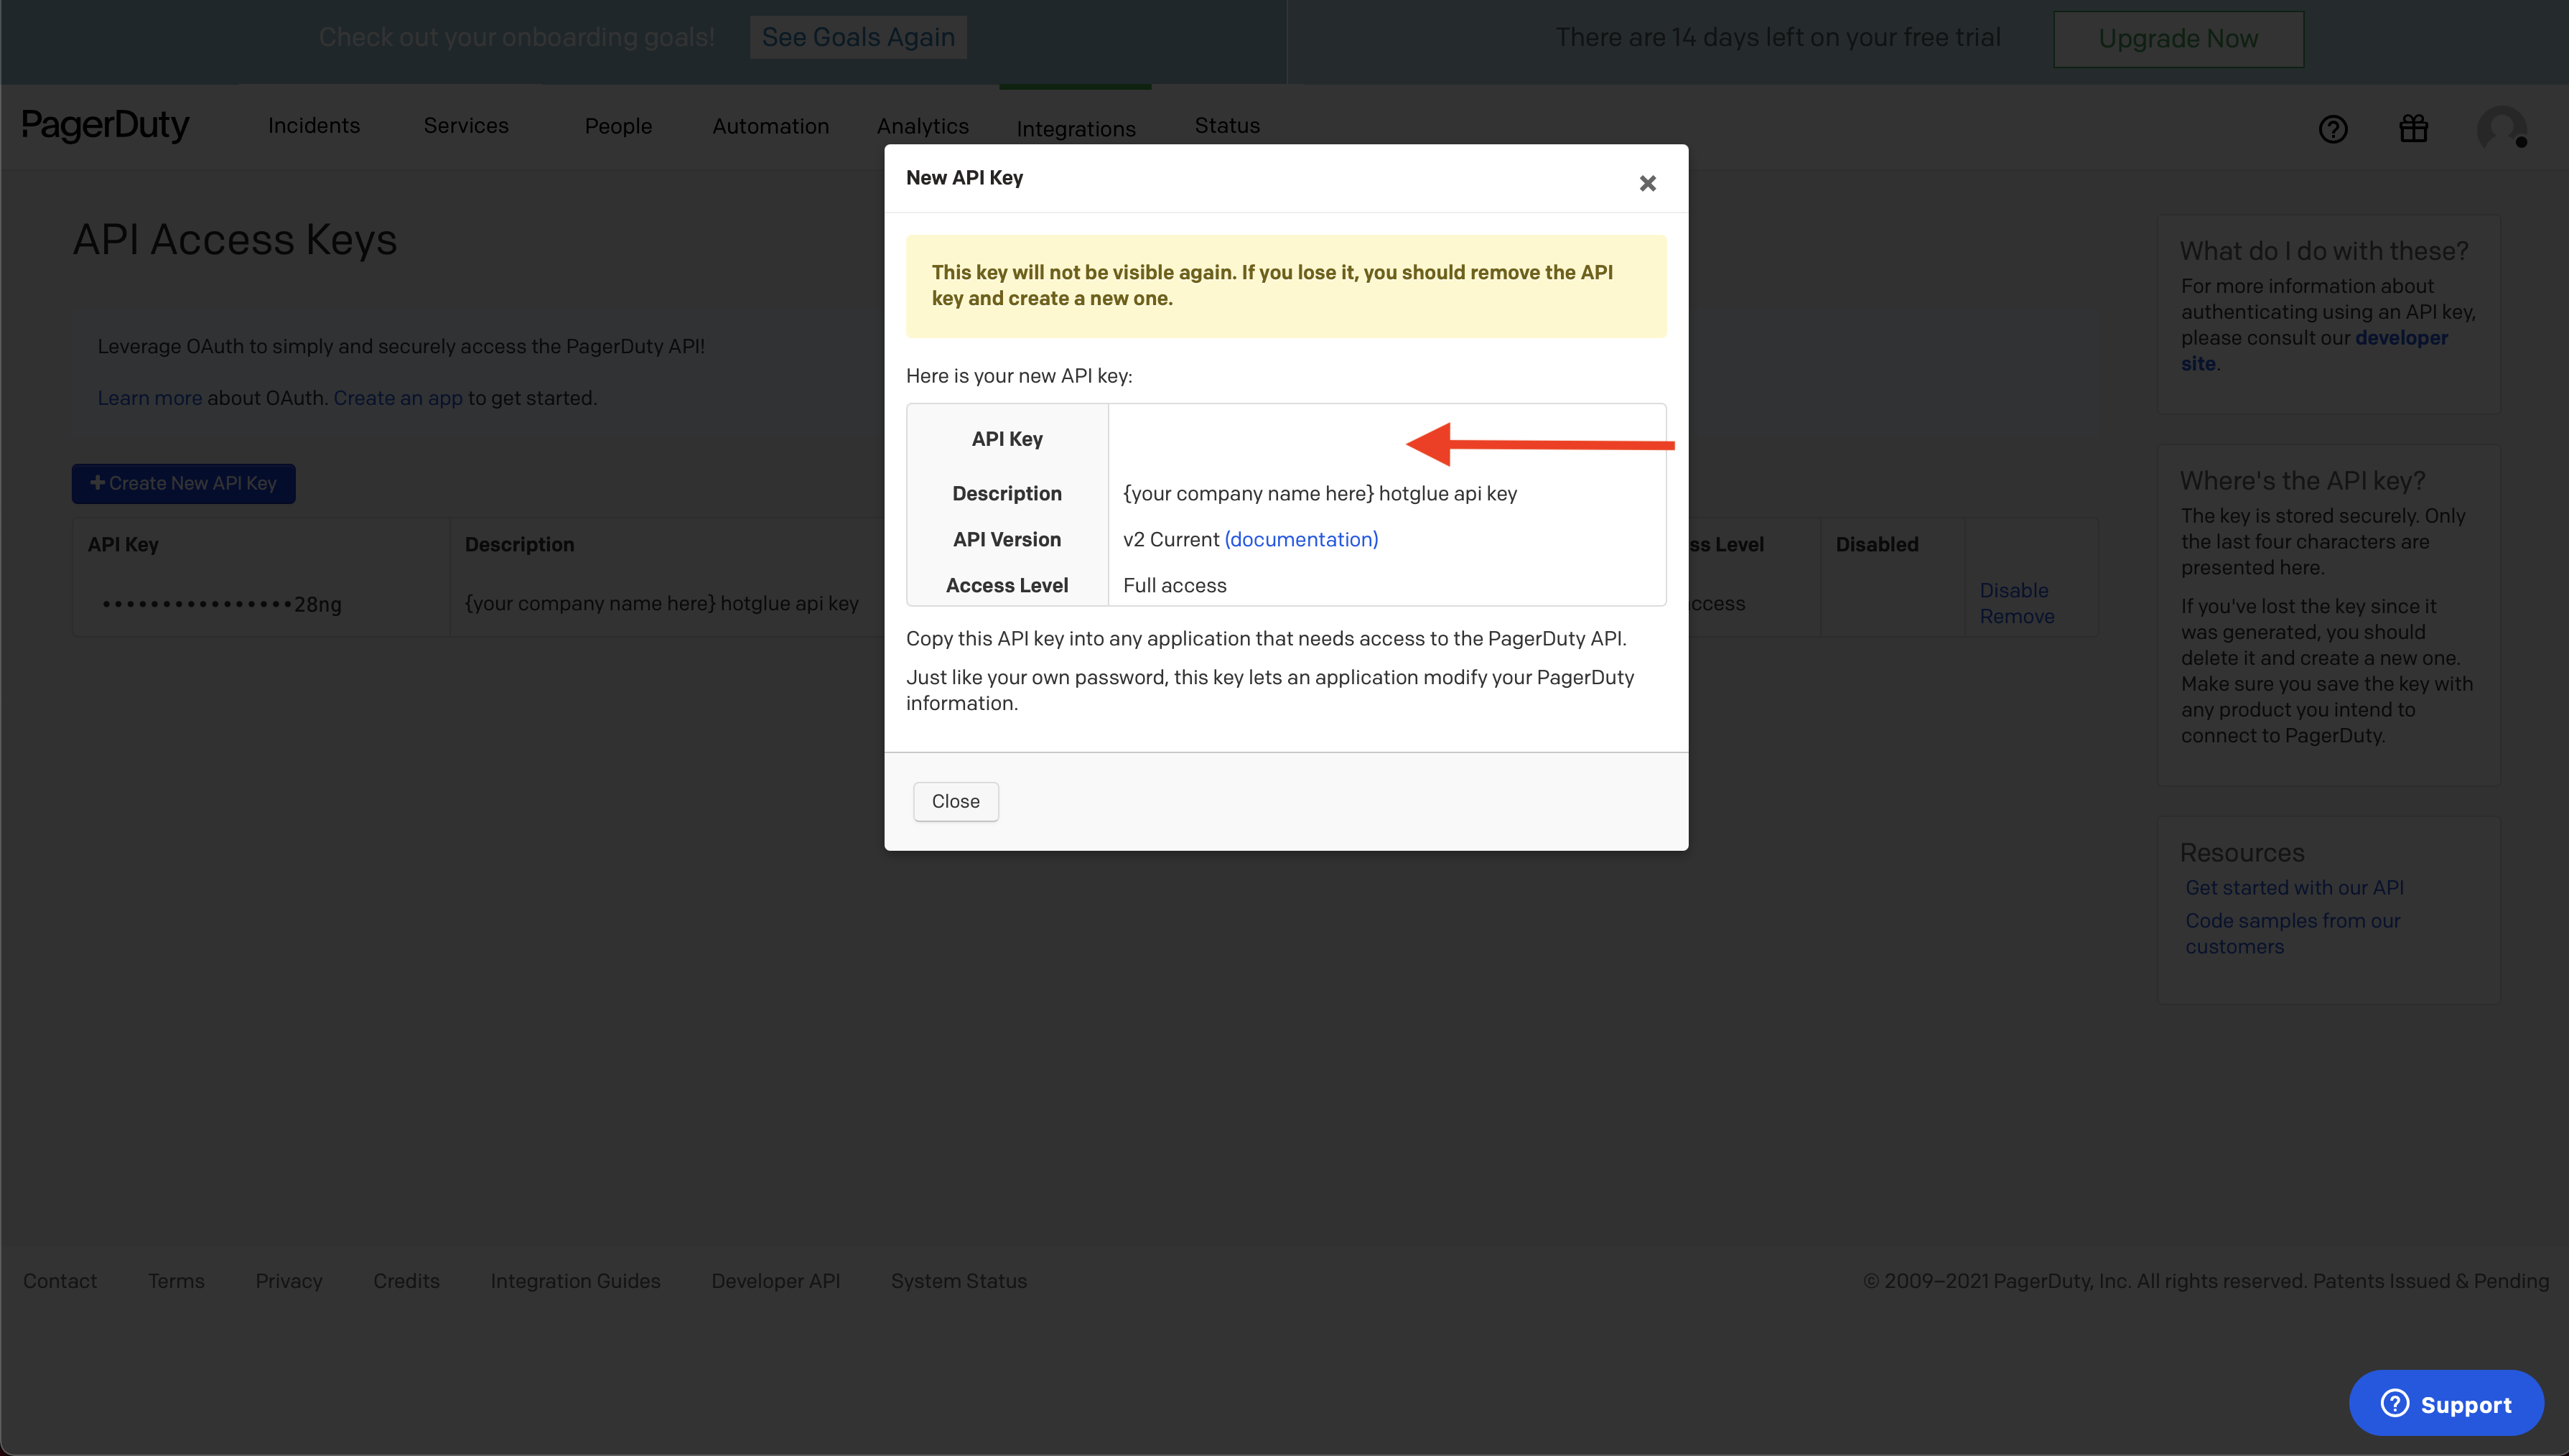Open the help question mark icon

pyautogui.click(x=2332, y=129)
